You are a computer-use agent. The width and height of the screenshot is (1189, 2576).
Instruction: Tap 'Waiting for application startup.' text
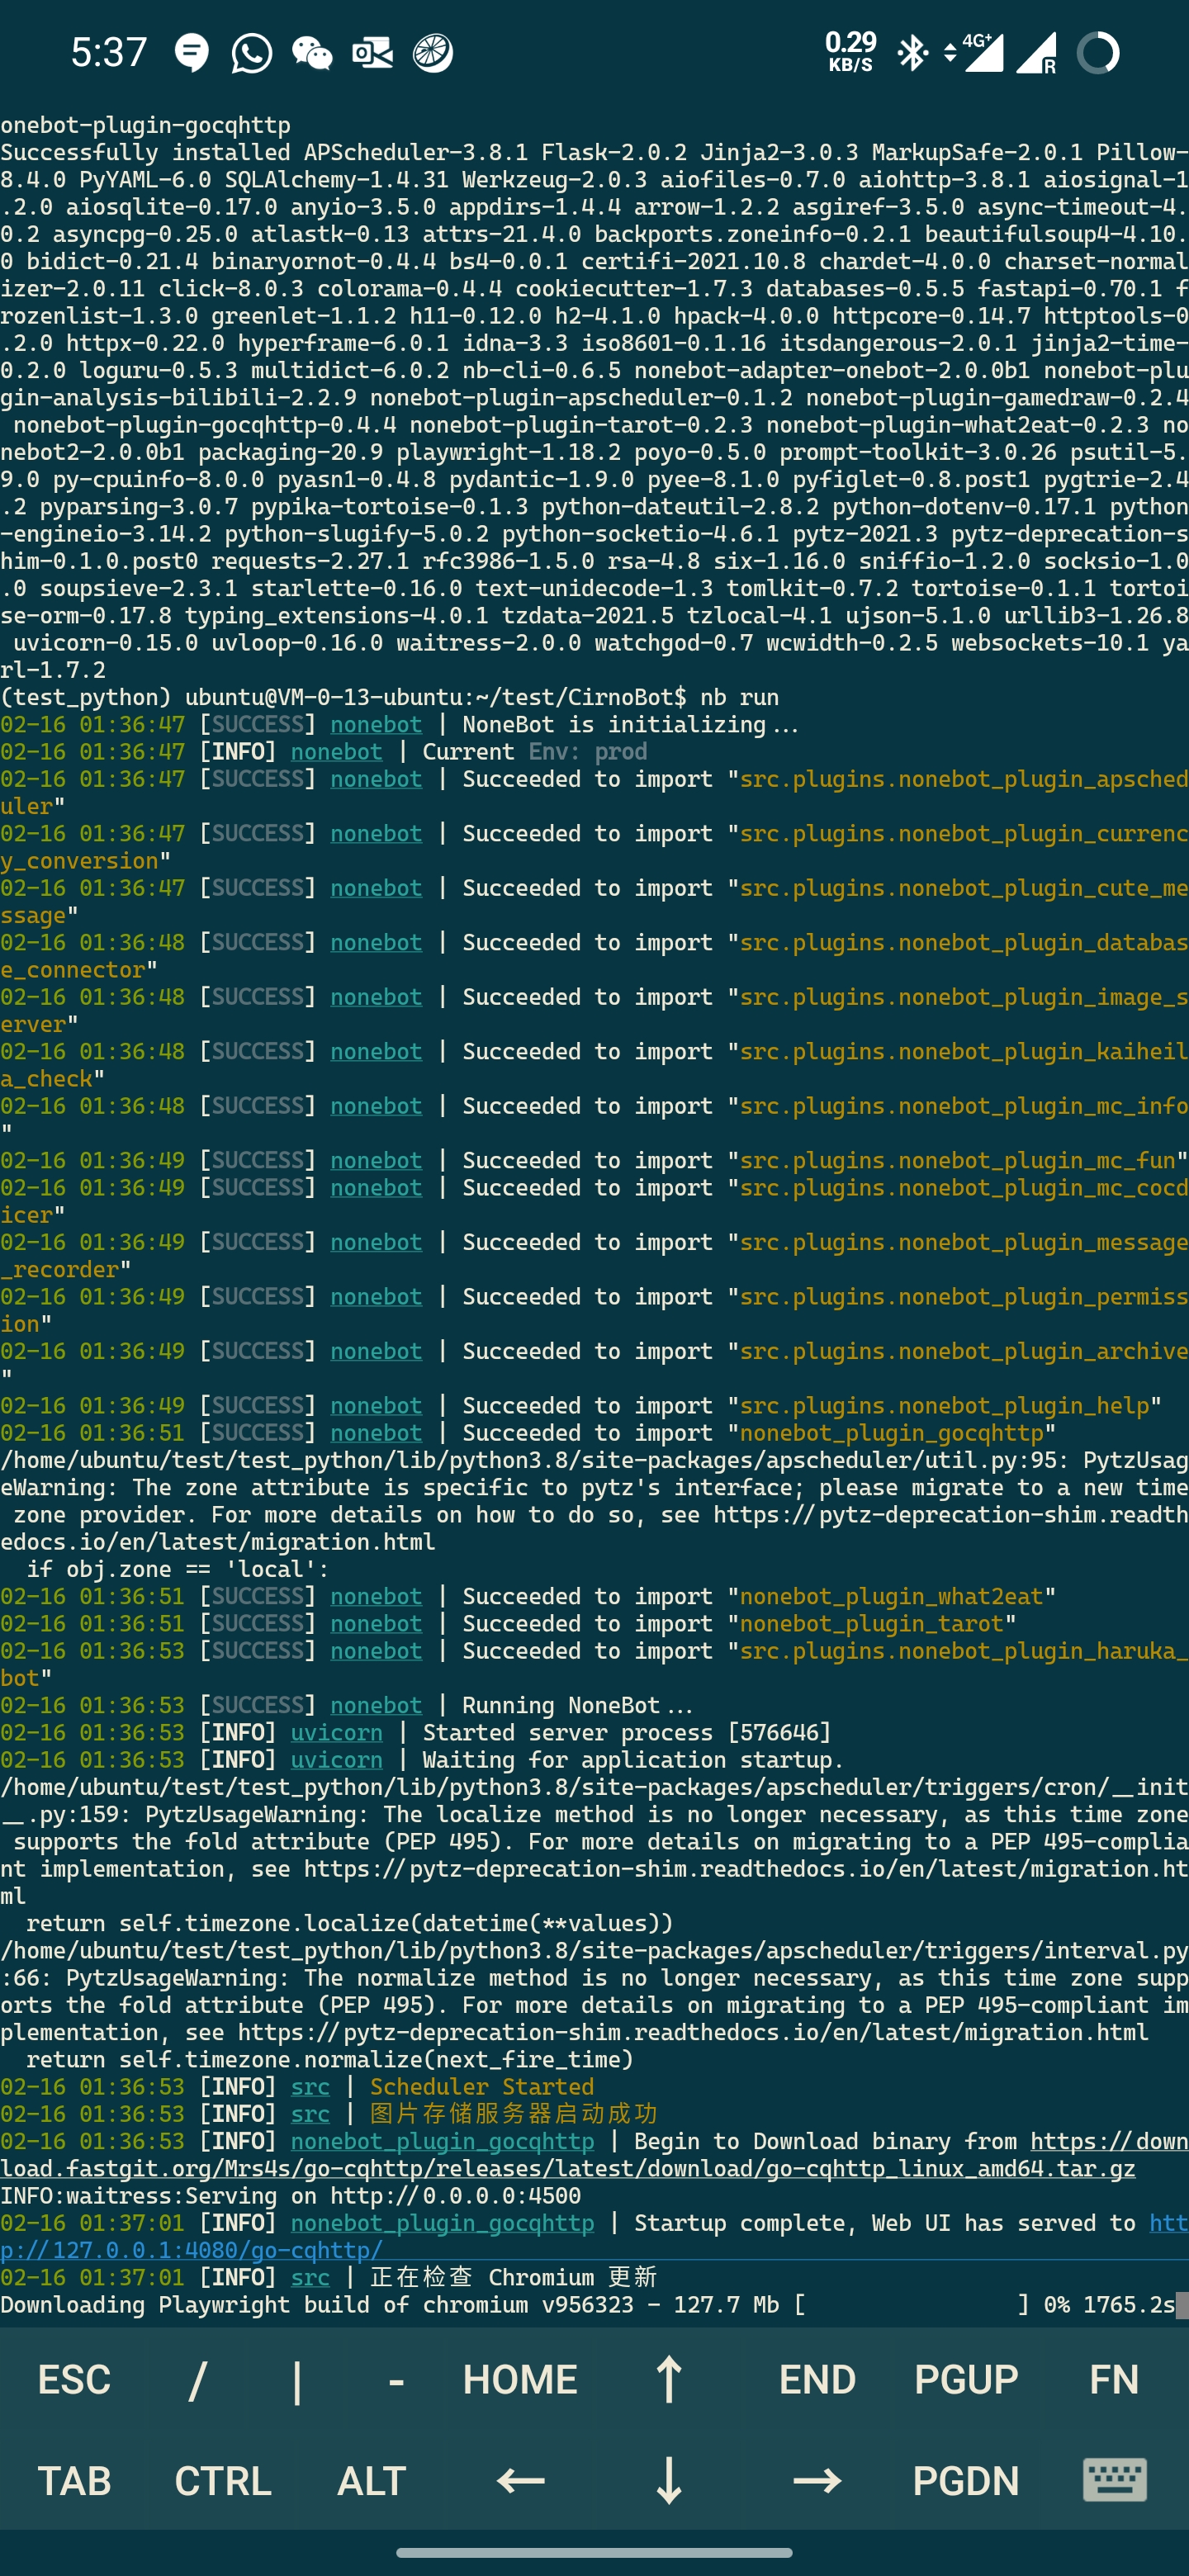[633, 1759]
